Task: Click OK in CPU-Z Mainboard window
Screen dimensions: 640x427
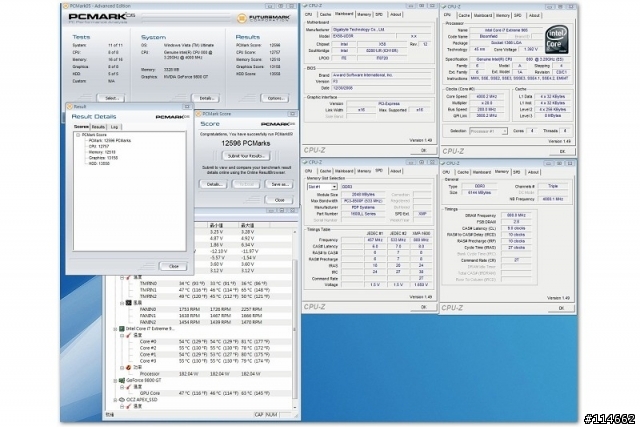Action: pyautogui.click(x=423, y=150)
